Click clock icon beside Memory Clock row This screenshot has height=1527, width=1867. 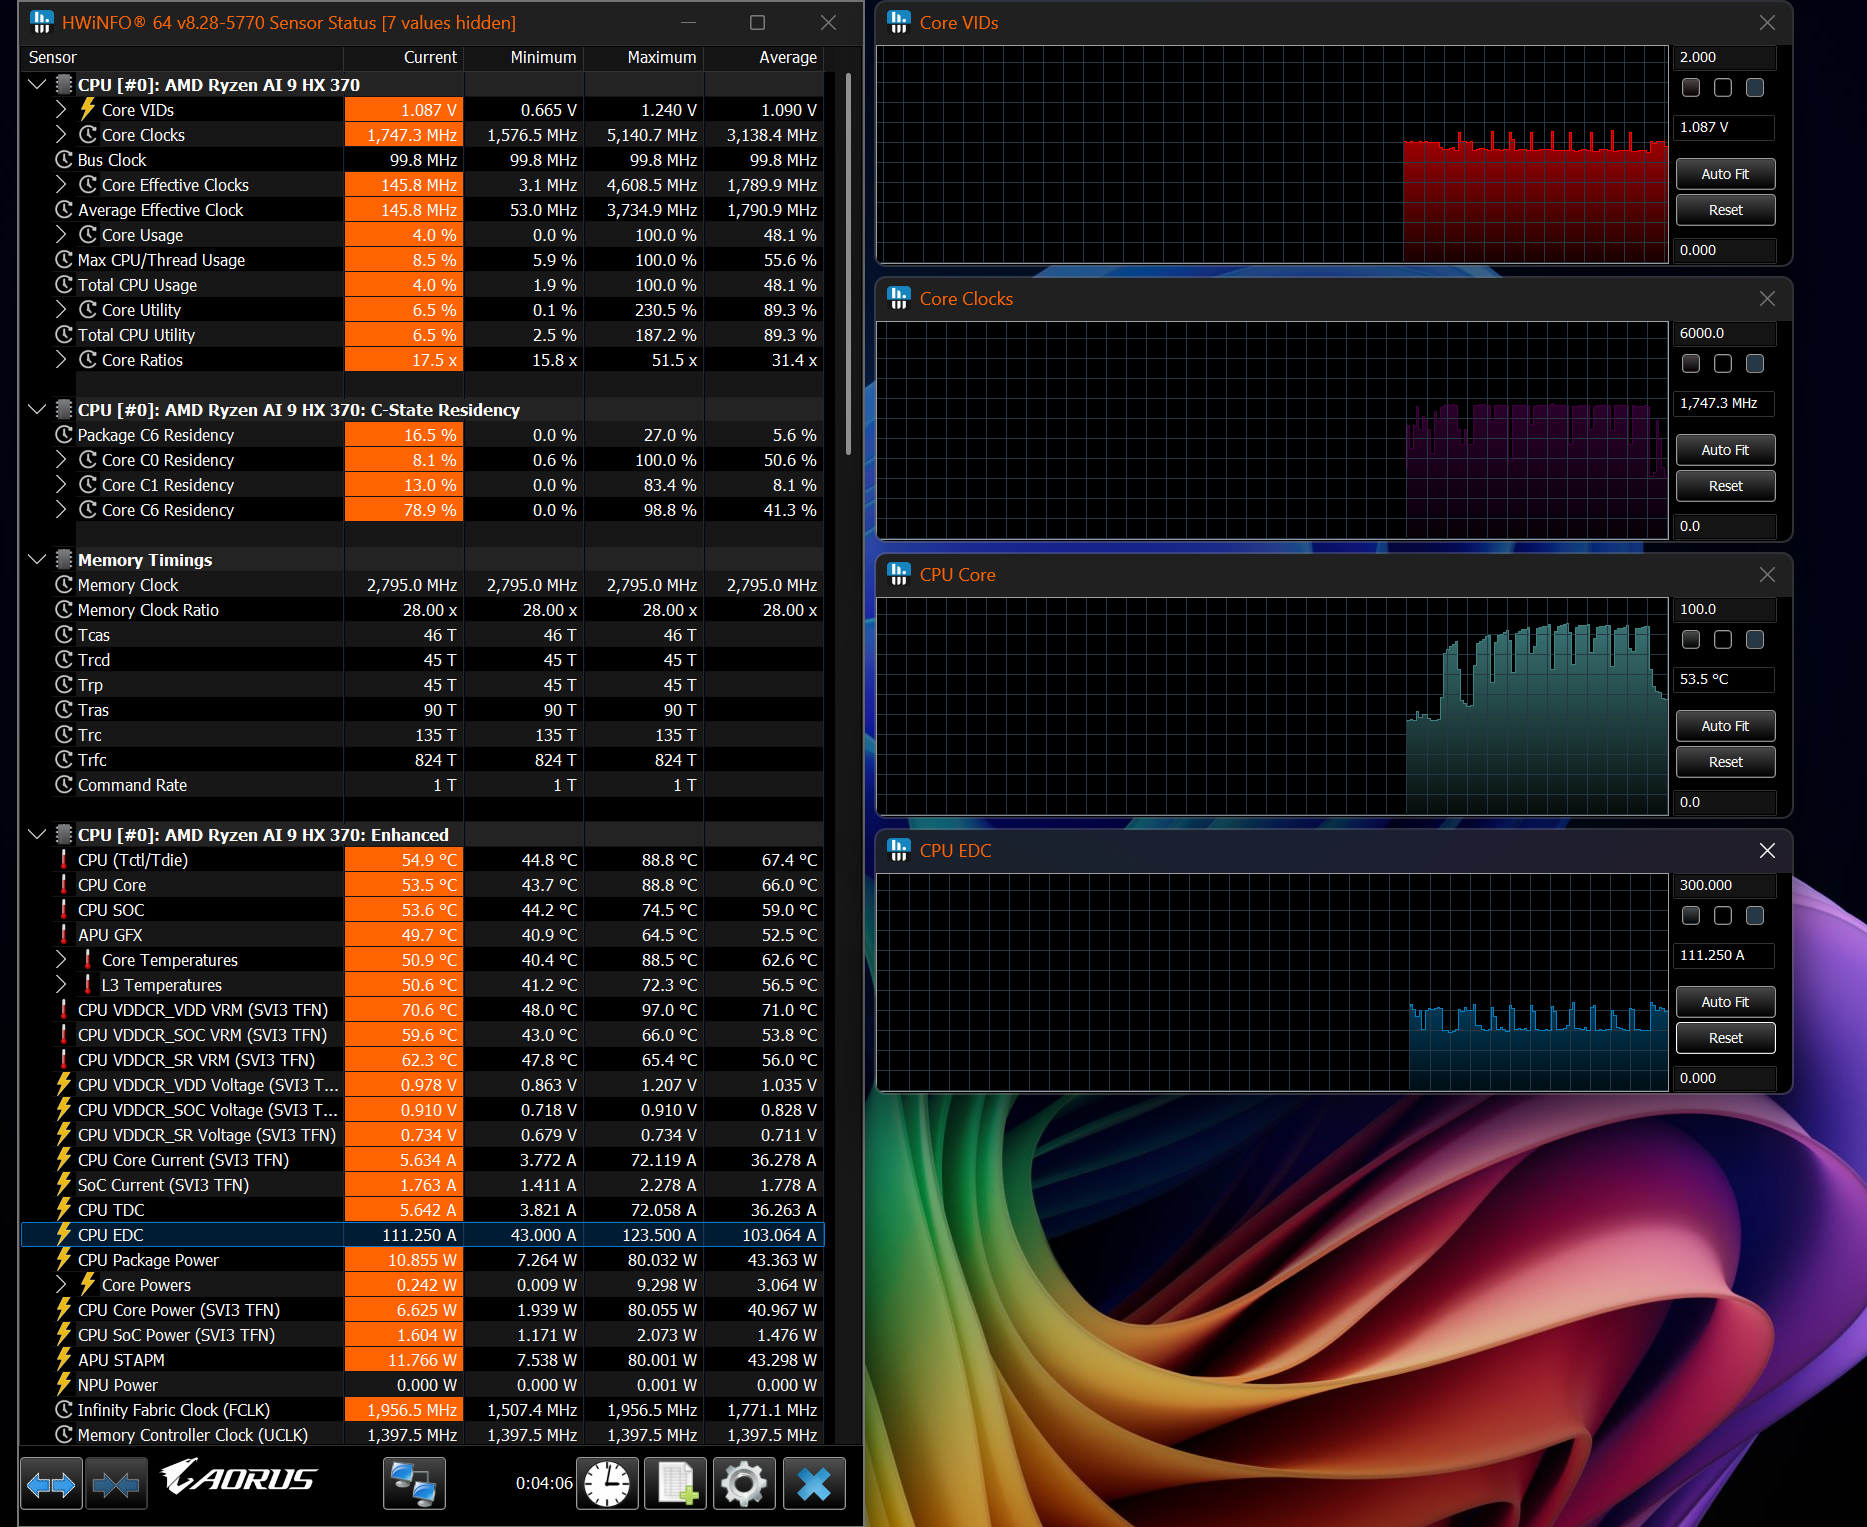tap(64, 584)
